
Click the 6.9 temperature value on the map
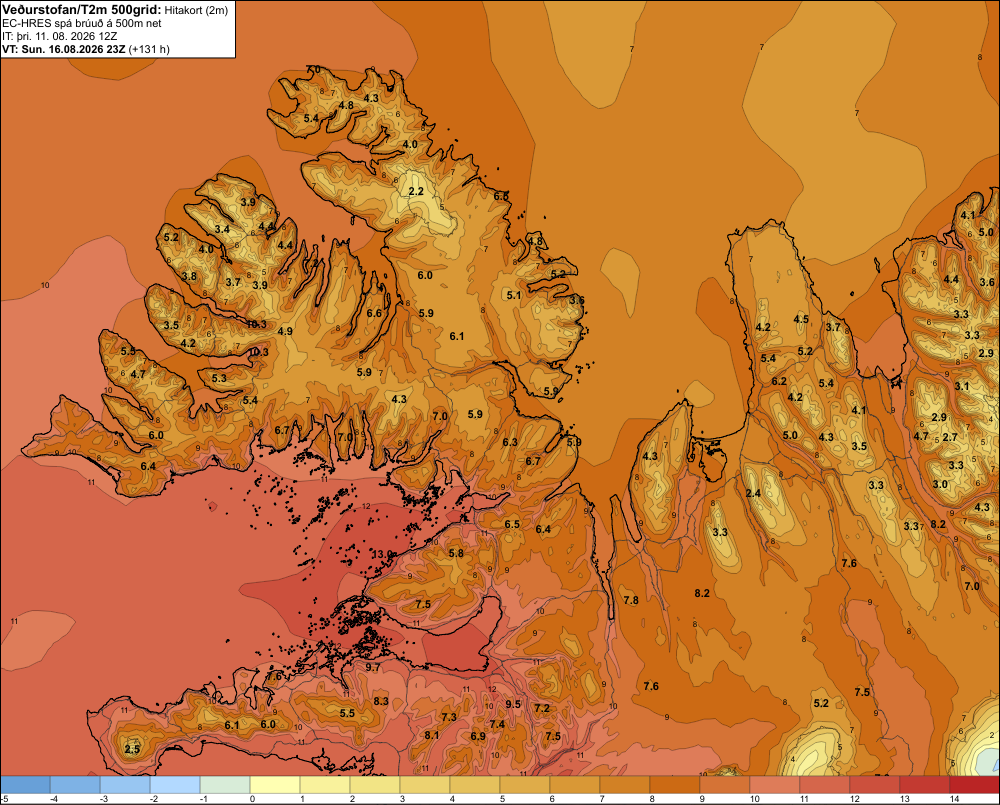(x=478, y=736)
